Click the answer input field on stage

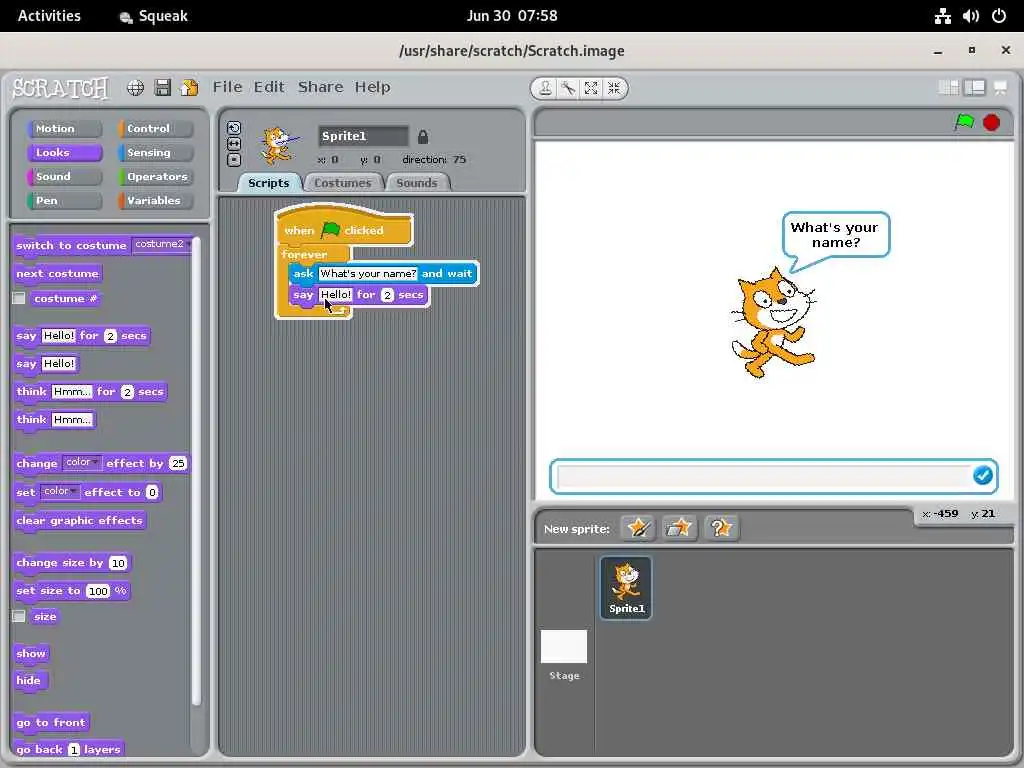tap(764, 476)
